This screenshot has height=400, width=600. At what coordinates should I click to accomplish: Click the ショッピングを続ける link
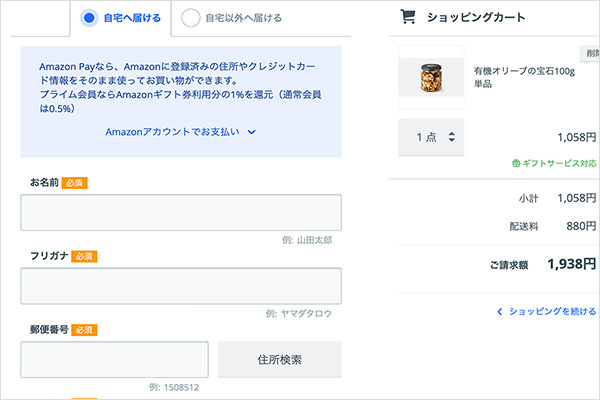(553, 312)
